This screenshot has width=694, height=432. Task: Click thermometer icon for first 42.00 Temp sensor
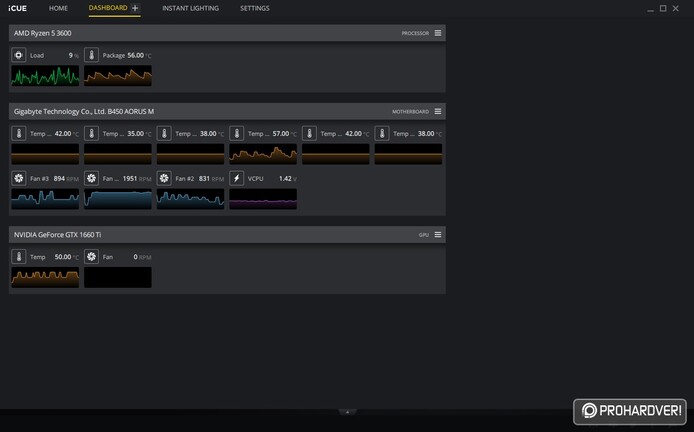pyautogui.click(x=19, y=134)
